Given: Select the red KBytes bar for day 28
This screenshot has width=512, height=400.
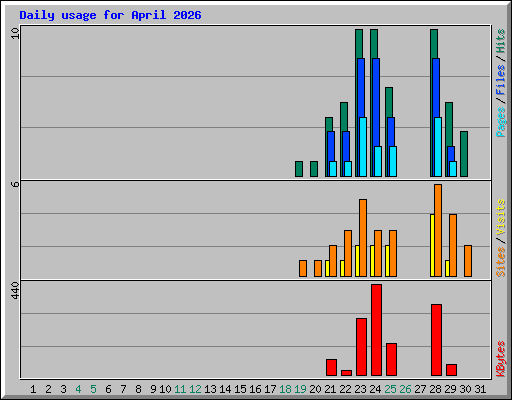Looking at the screenshot, I should (436, 340).
